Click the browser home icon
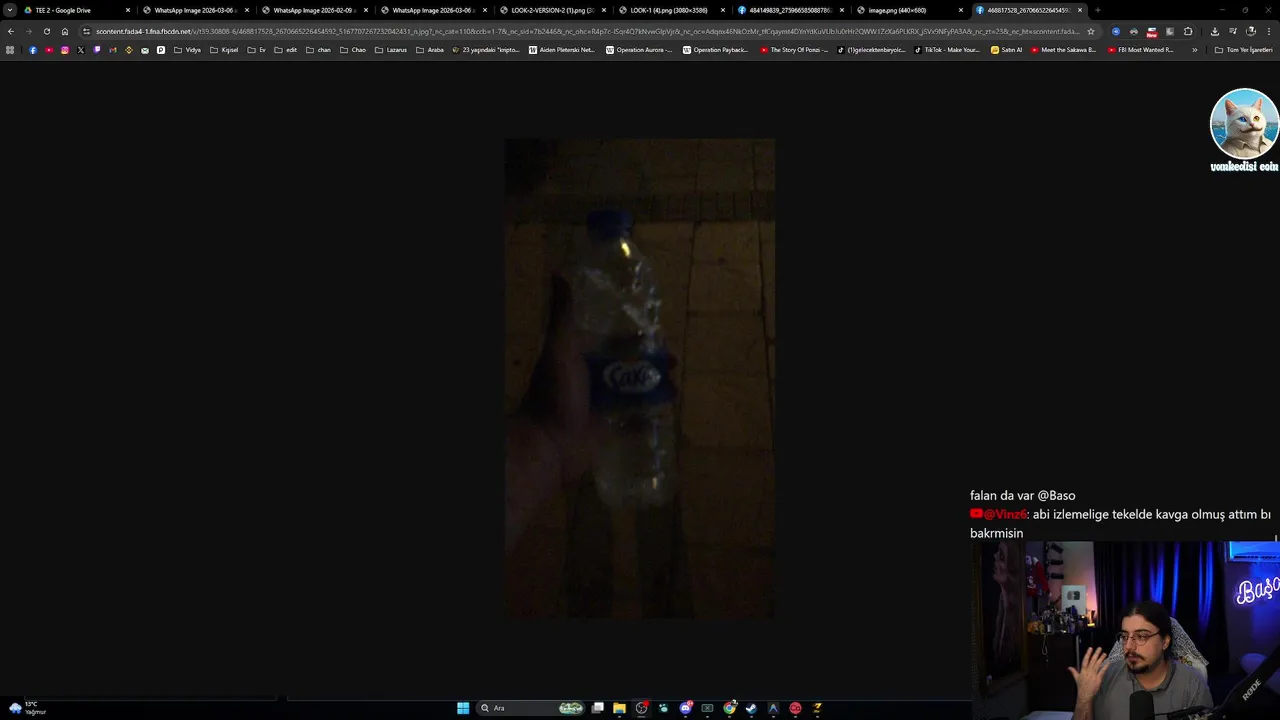1280x720 pixels. (65, 31)
